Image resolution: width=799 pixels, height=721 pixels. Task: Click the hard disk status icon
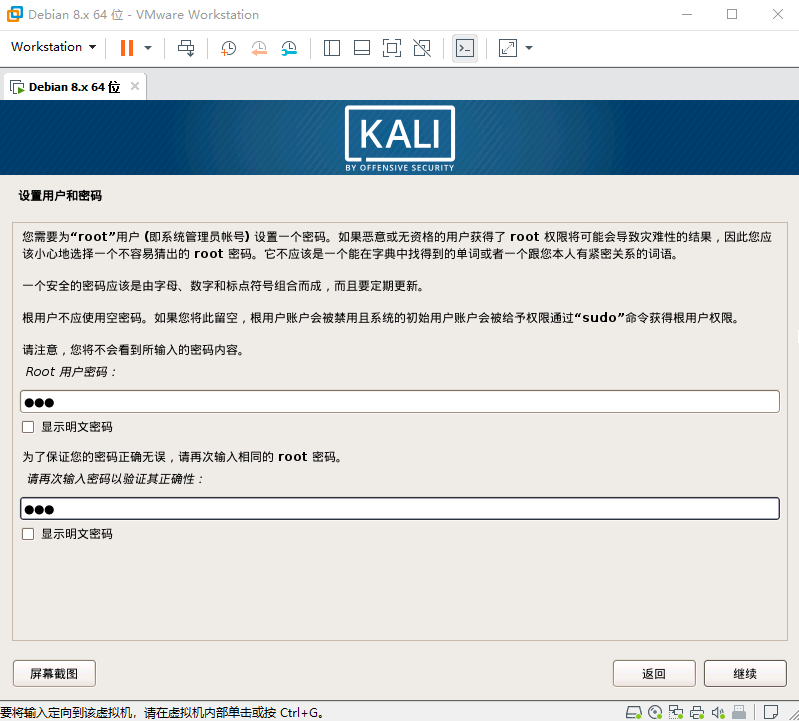pos(633,712)
